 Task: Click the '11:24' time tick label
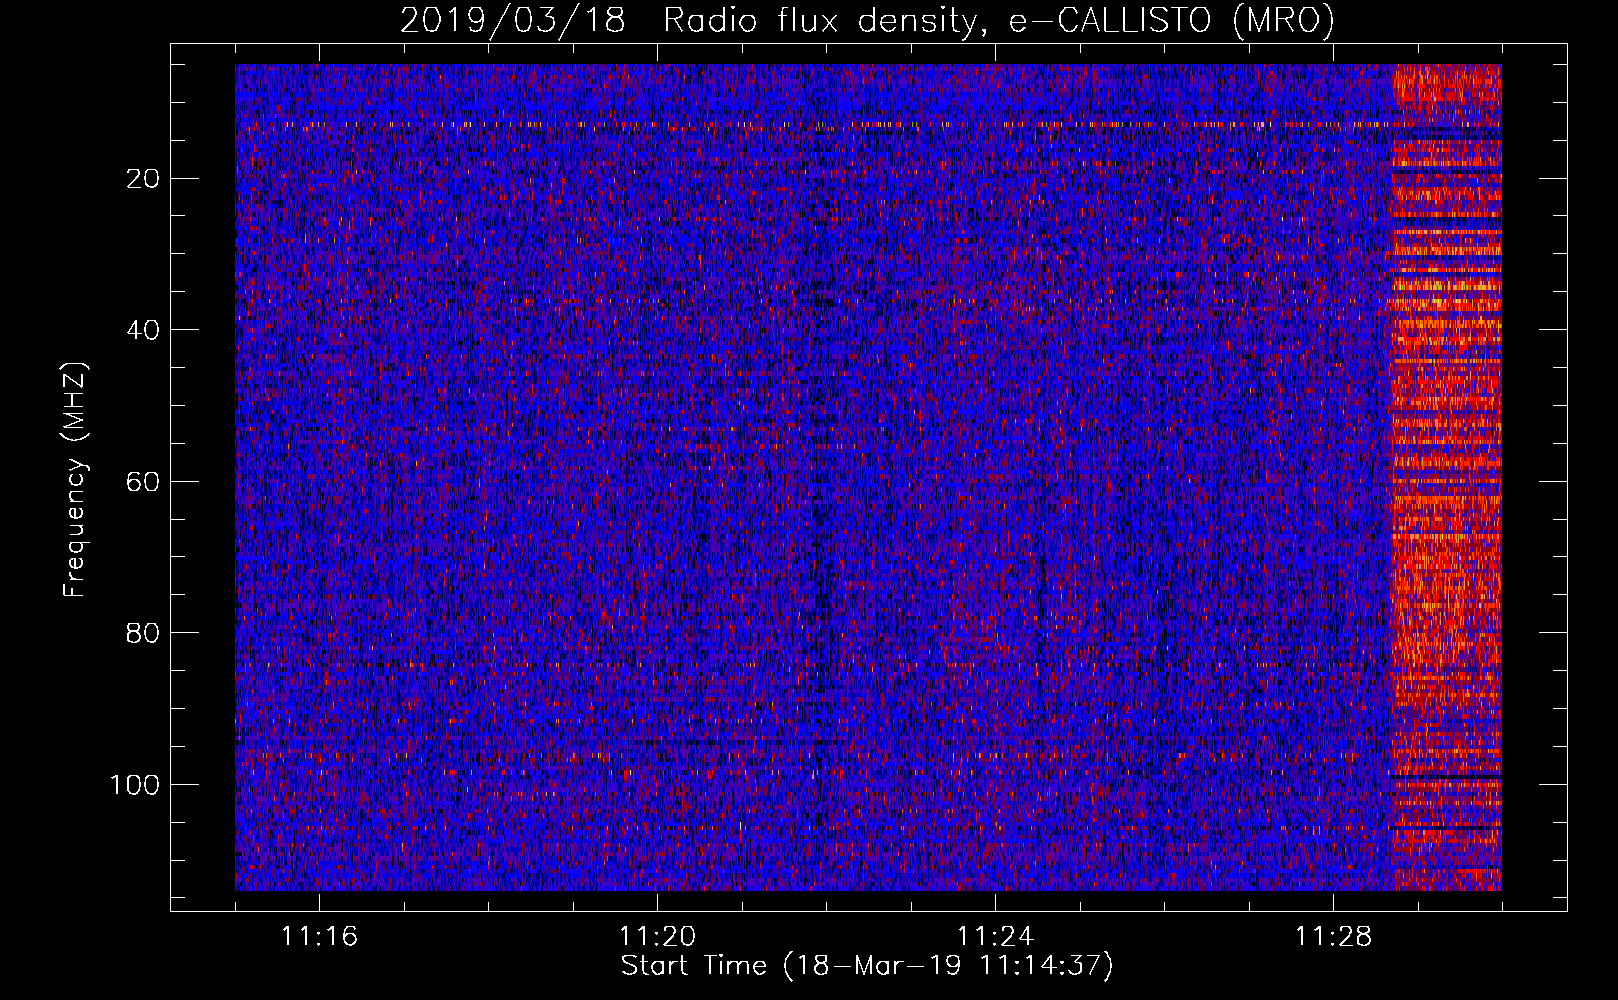pyautogui.click(x=995, y=936)
